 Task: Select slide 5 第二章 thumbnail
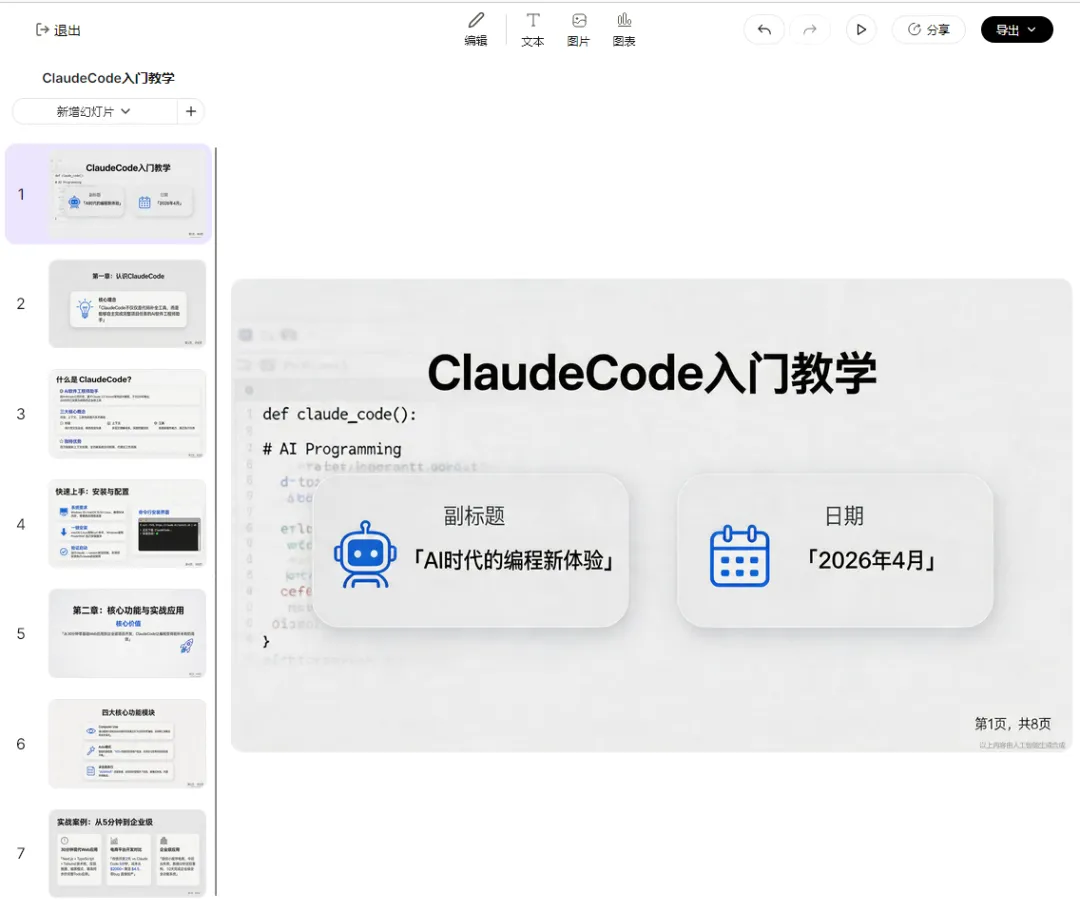[127, 634]
